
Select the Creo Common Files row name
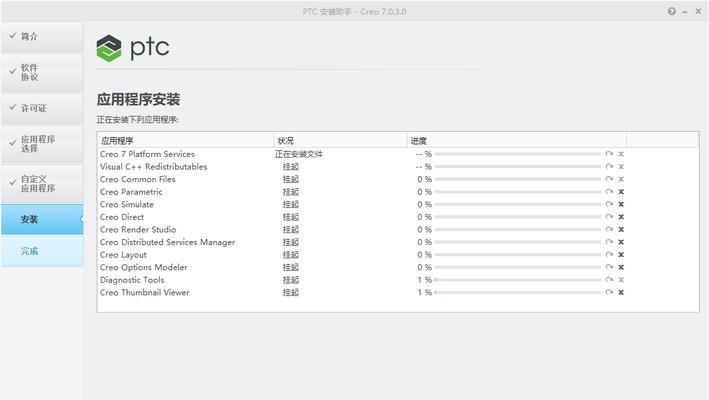(x=137, y=179)
